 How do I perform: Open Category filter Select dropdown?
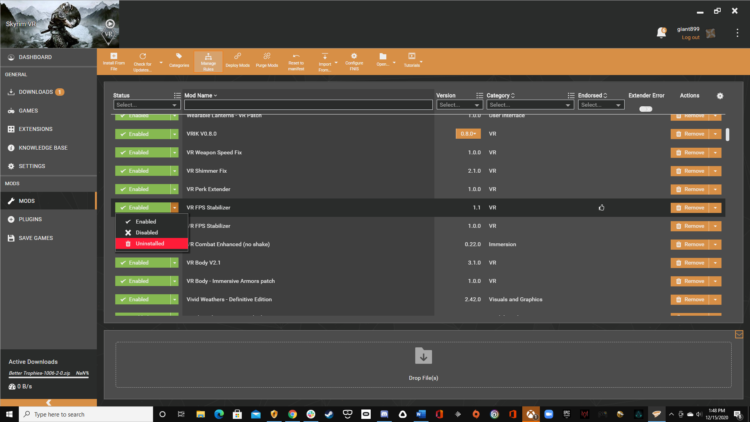tap(529, 105)
